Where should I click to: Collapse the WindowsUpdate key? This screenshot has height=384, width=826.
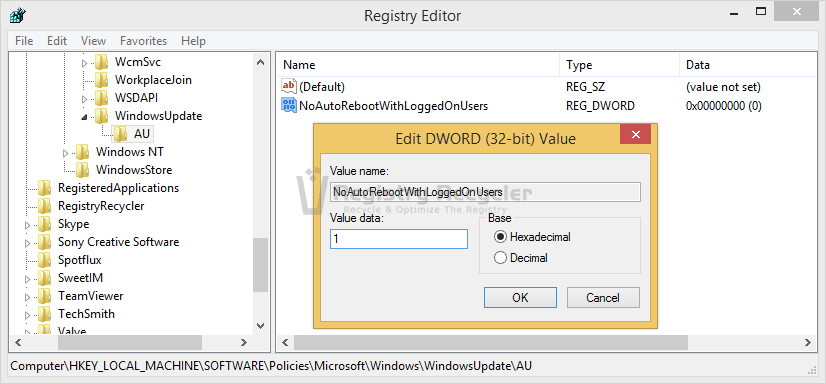[84, 117]
